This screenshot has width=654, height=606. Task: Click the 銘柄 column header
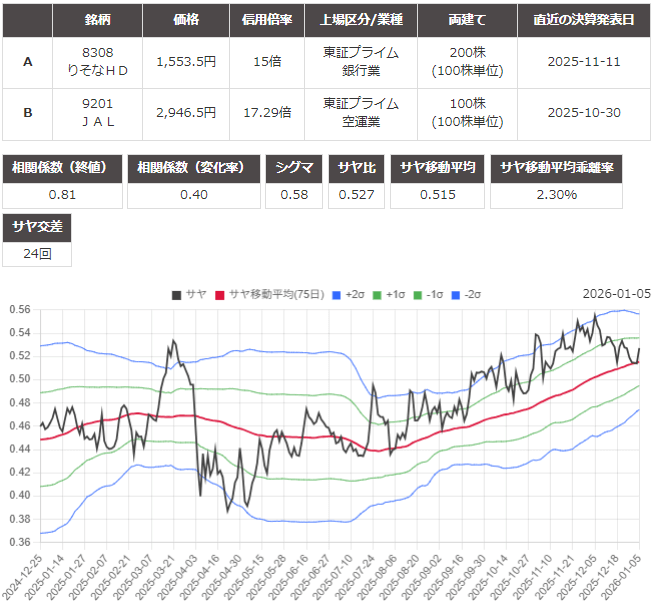[x=98, y=19]
